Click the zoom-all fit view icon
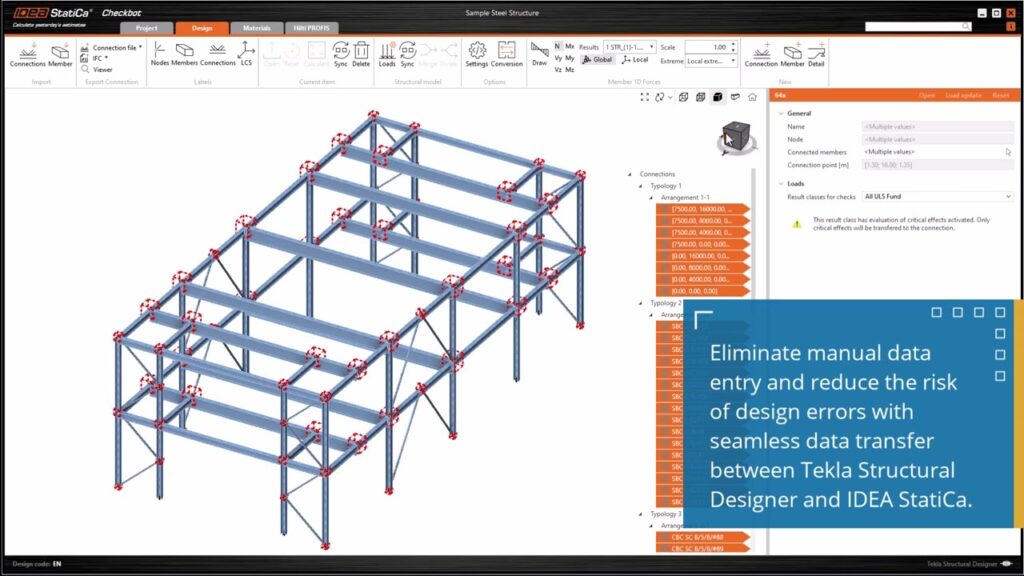This screenshot has width=1024, height=576. (x=645, y=97)
